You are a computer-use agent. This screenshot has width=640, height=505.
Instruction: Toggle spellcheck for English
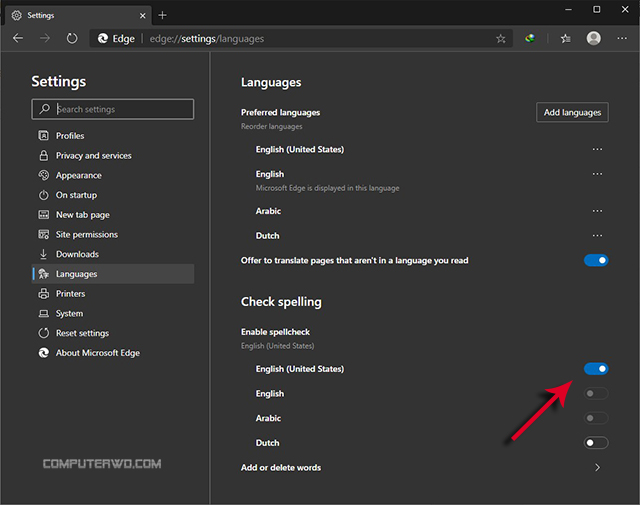click(x=596, y=394)
